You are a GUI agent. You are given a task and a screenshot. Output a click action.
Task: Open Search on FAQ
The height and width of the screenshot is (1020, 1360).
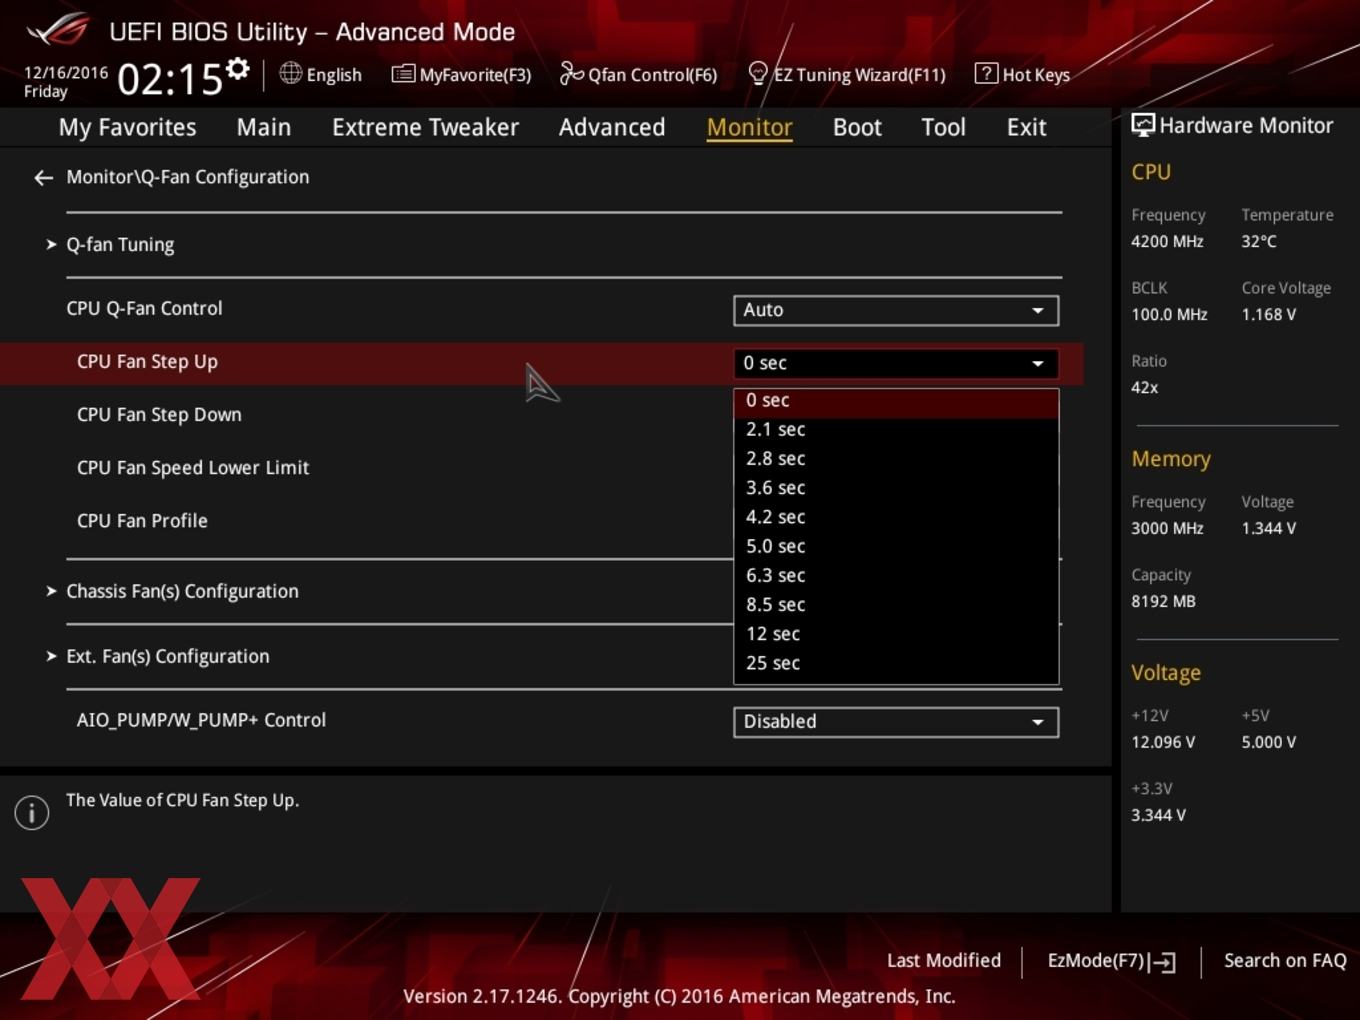tap(1285, 961)
